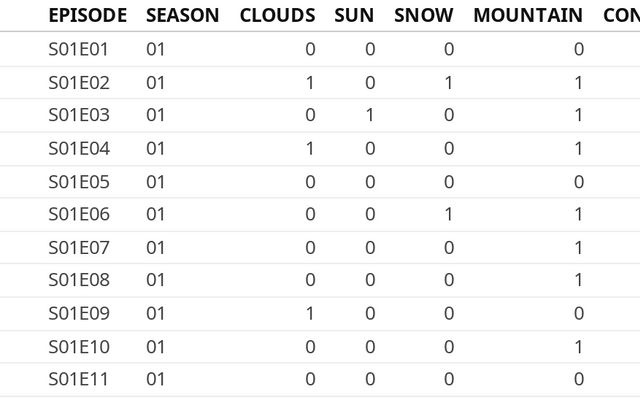This screenshot has height=400, width=640.
Task: Sort by the CLOUDS column header
Action: click(x=277, y=15)
